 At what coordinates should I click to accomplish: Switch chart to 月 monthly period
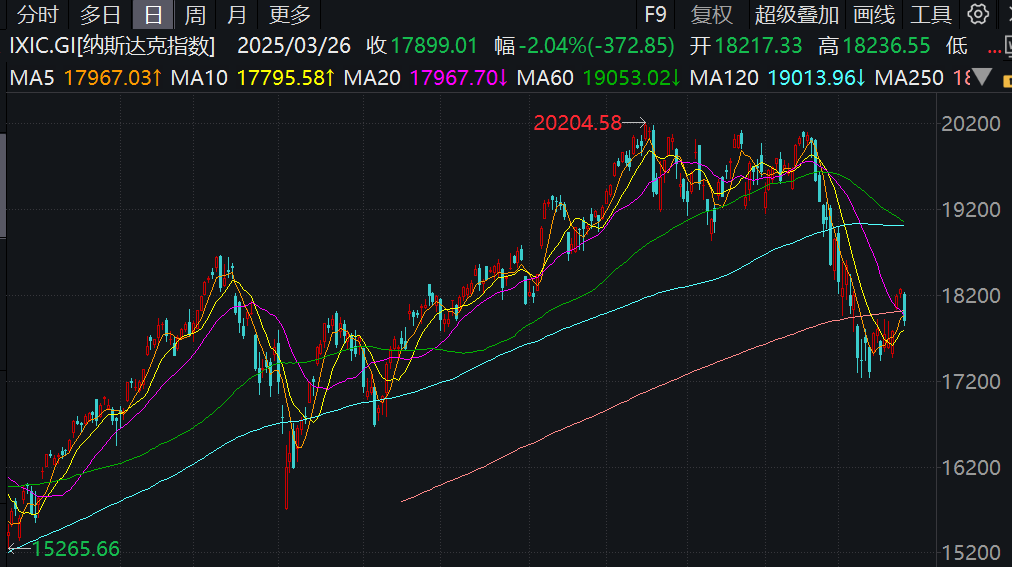[x=237, y=14]
